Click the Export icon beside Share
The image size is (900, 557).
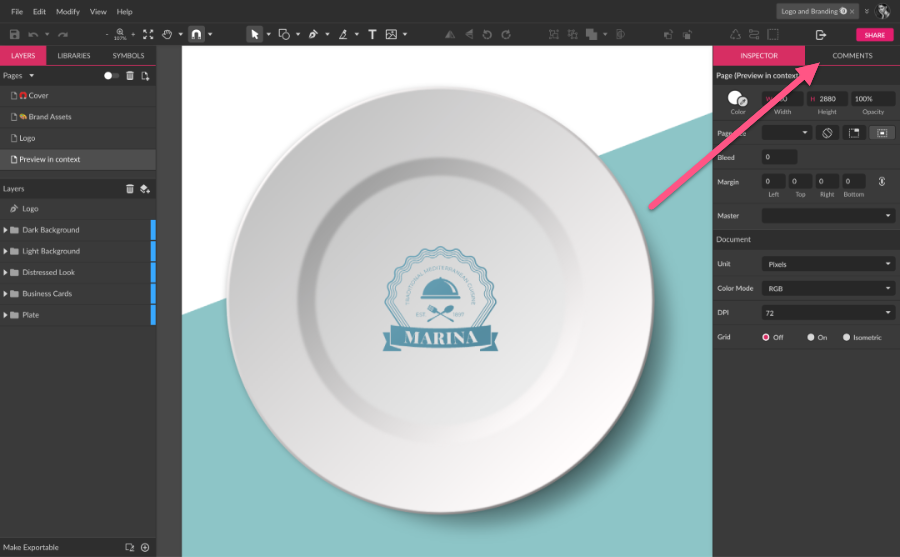(821, 34)
